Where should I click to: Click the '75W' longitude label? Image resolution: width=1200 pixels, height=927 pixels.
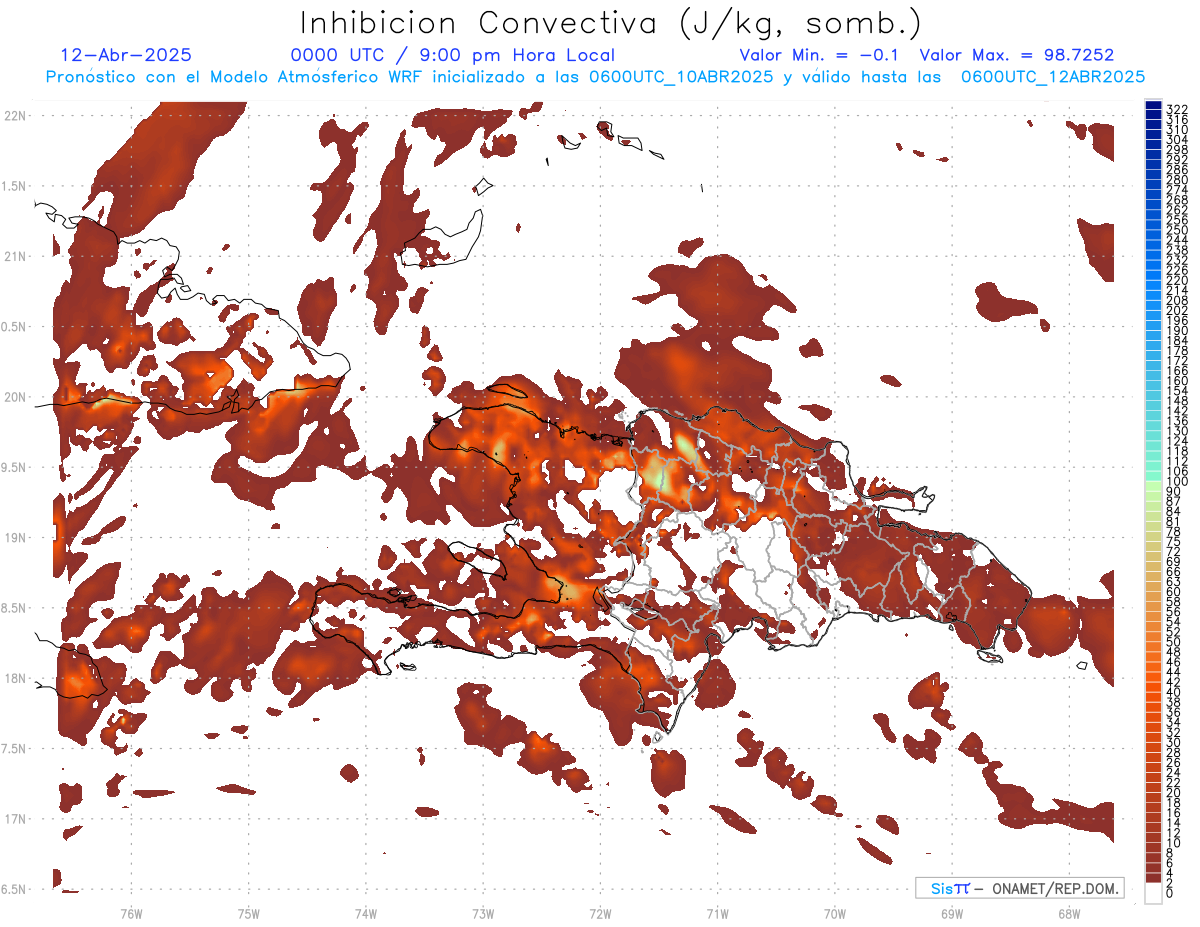pyautogui.click(x=249, y=913)
